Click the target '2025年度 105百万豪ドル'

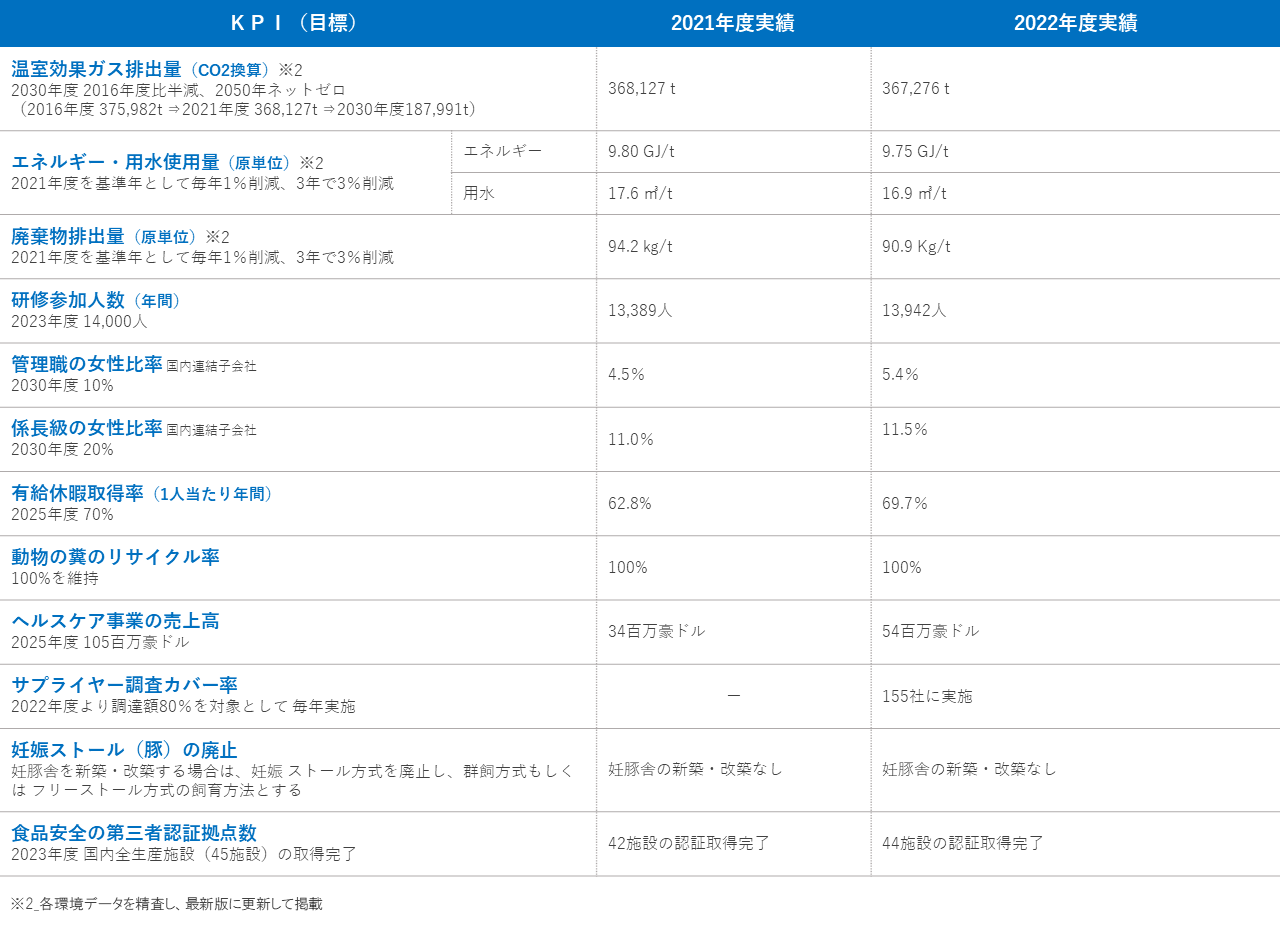[x=100, y=642]
